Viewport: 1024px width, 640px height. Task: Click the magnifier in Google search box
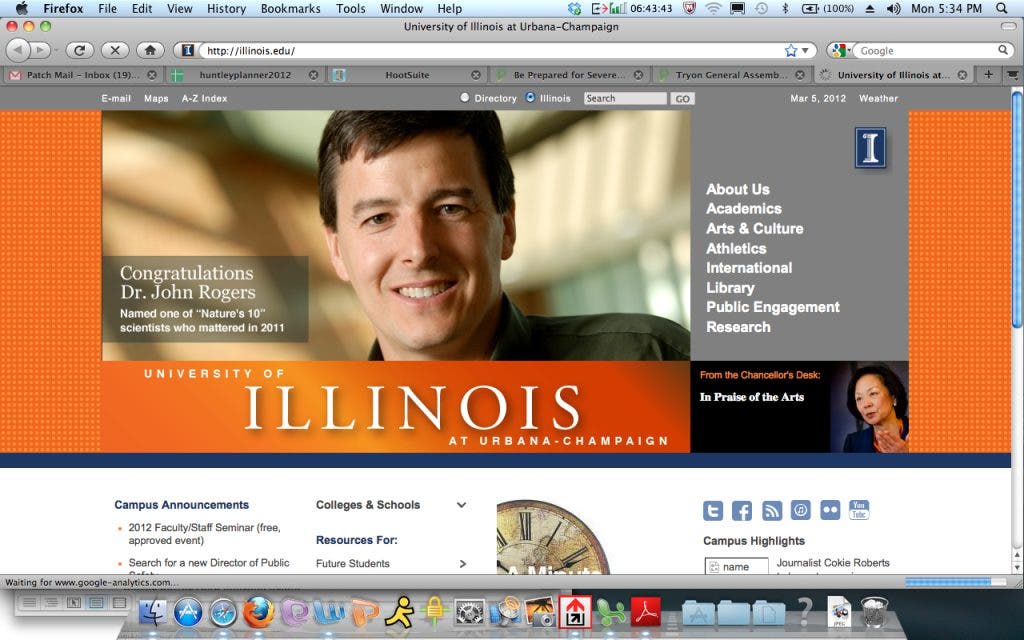[1003, 50]
